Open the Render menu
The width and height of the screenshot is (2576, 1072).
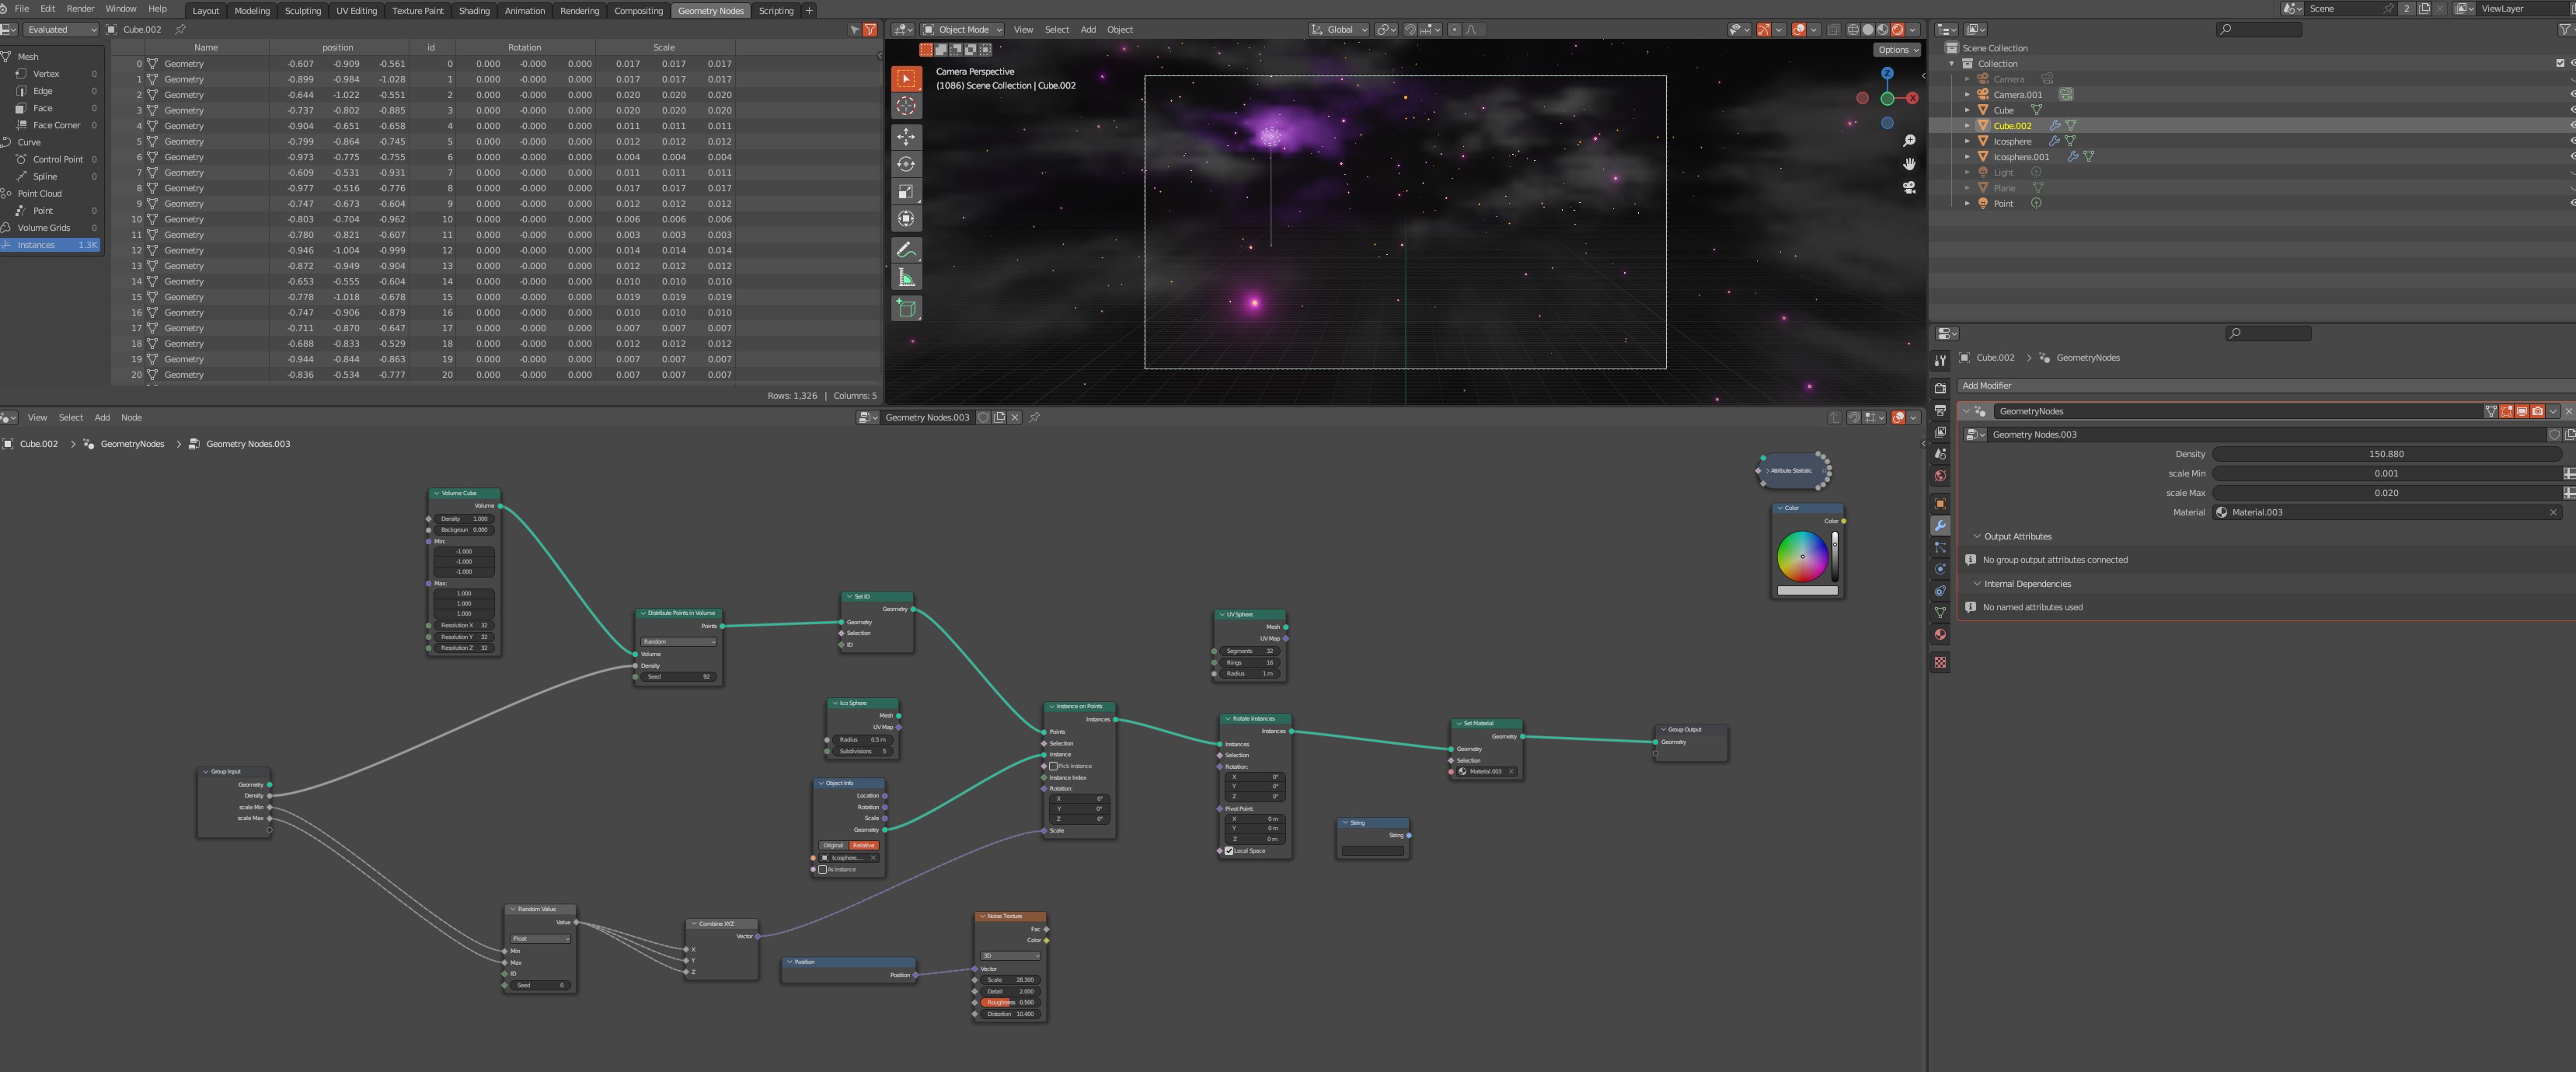(x=80, y=8)
